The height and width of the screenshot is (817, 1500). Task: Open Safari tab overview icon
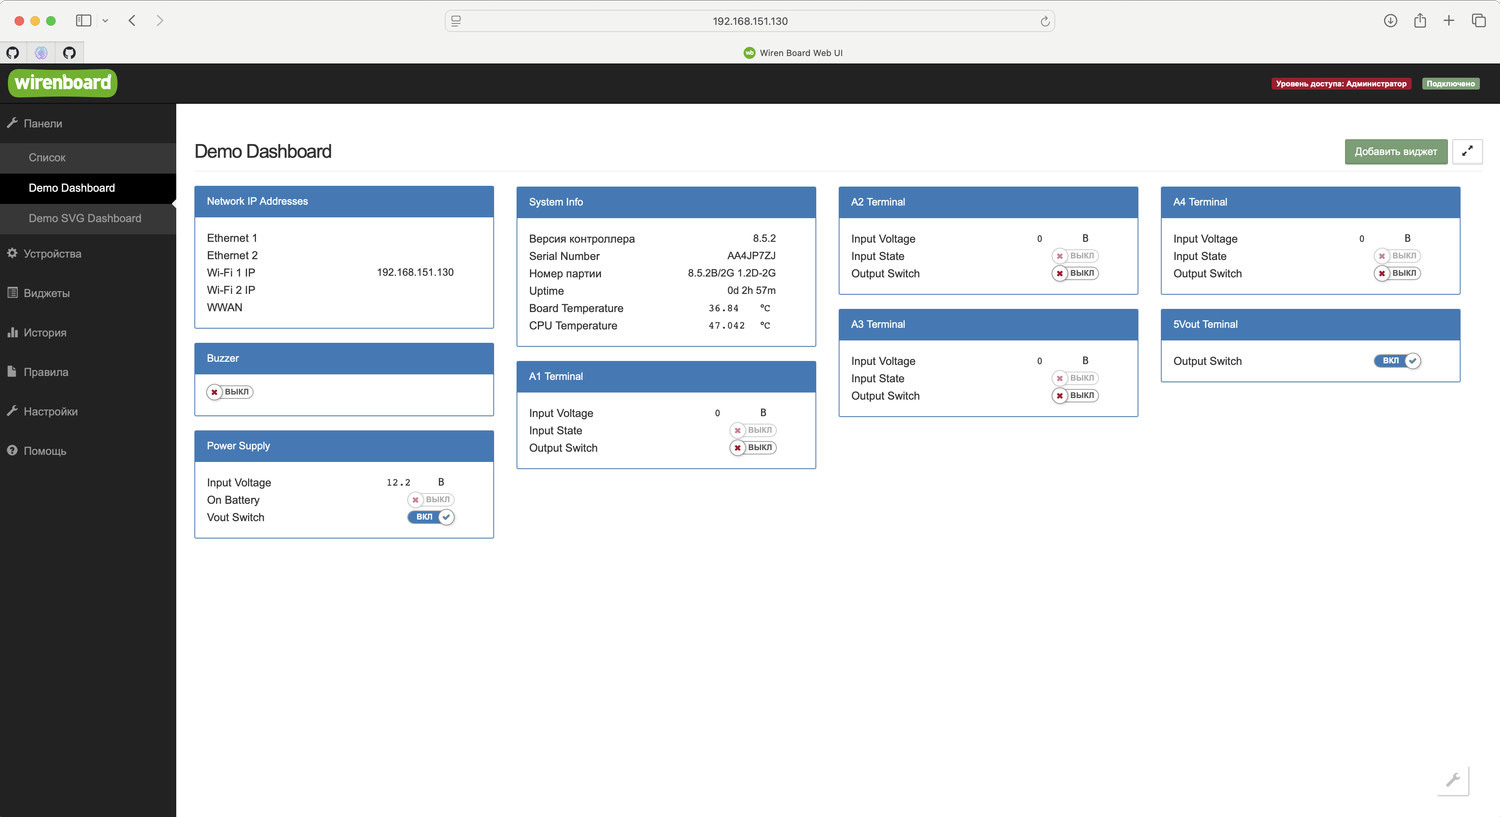pyautogui.click(x=1478, y=21)
